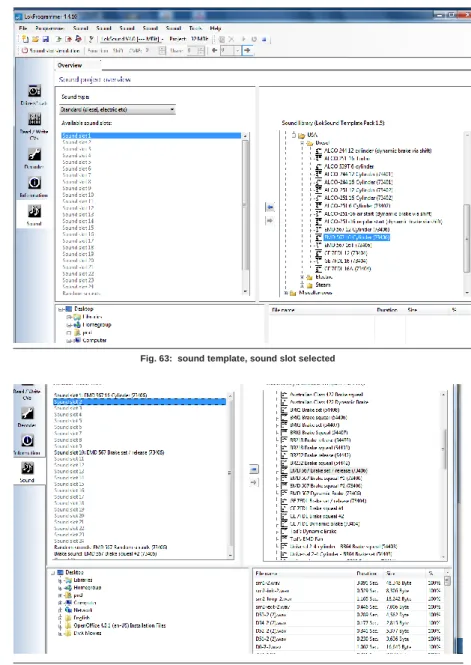The height and width of the screenshot is (665, 471).
Task: Select Desktop in Fig. 63 file tree
Action: [84, 309]
